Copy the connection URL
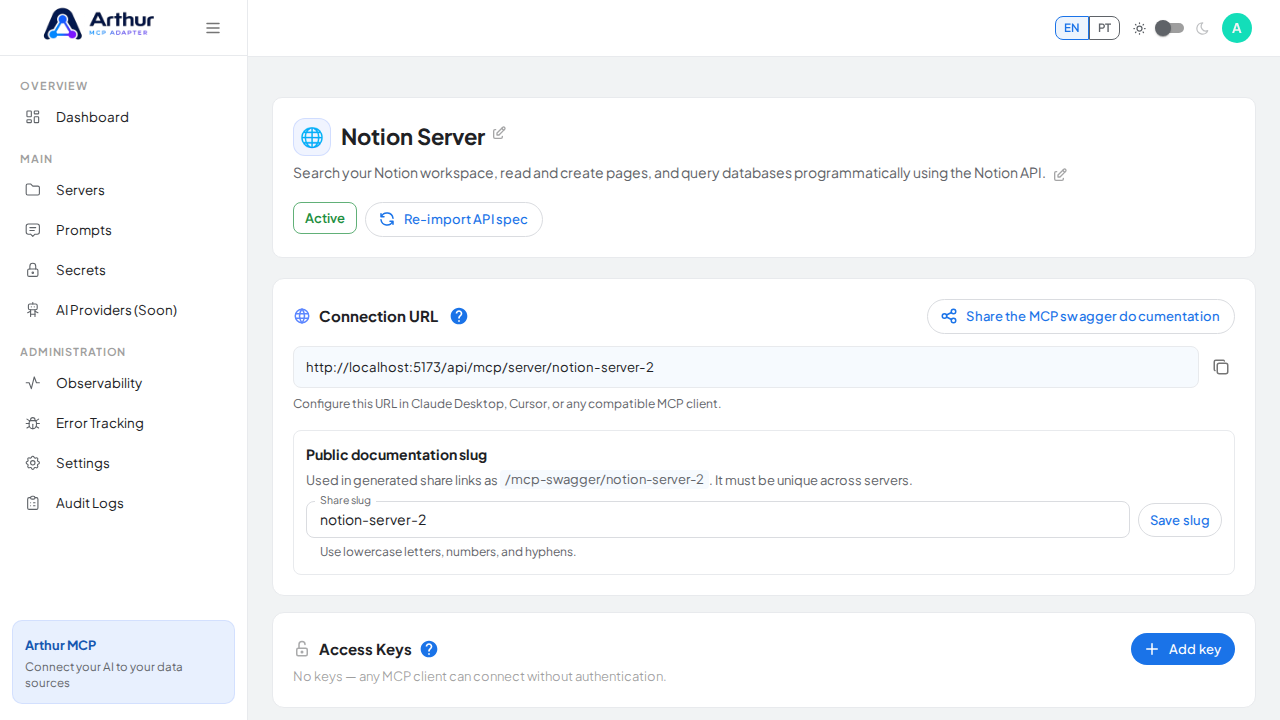 1221,367
